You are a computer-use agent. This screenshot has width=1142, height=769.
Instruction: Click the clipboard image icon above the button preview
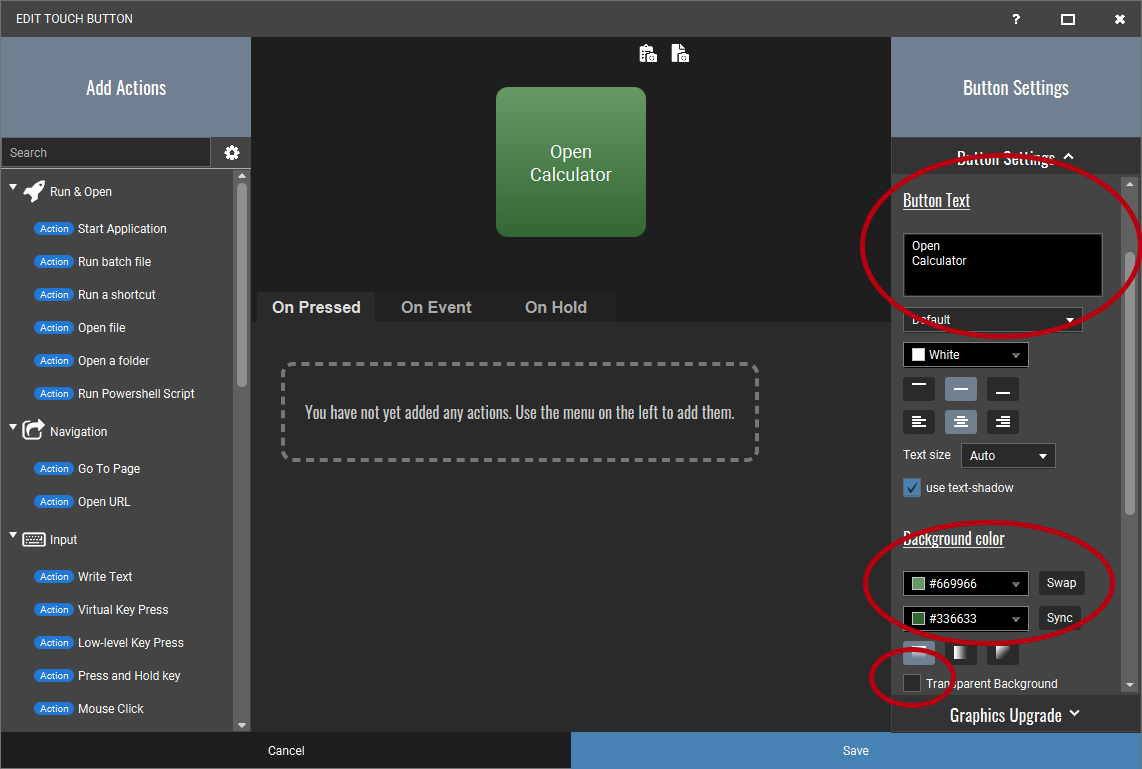[x=648, y=54]
